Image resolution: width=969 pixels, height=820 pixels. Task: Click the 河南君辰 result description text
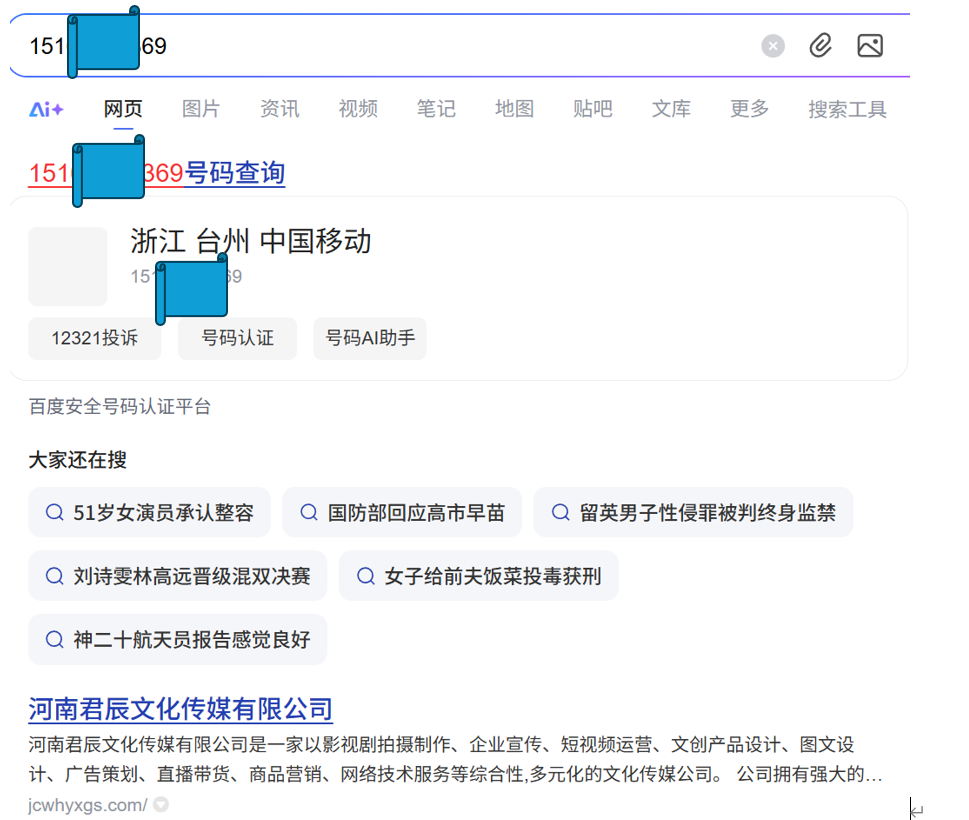tap(455, 759)
